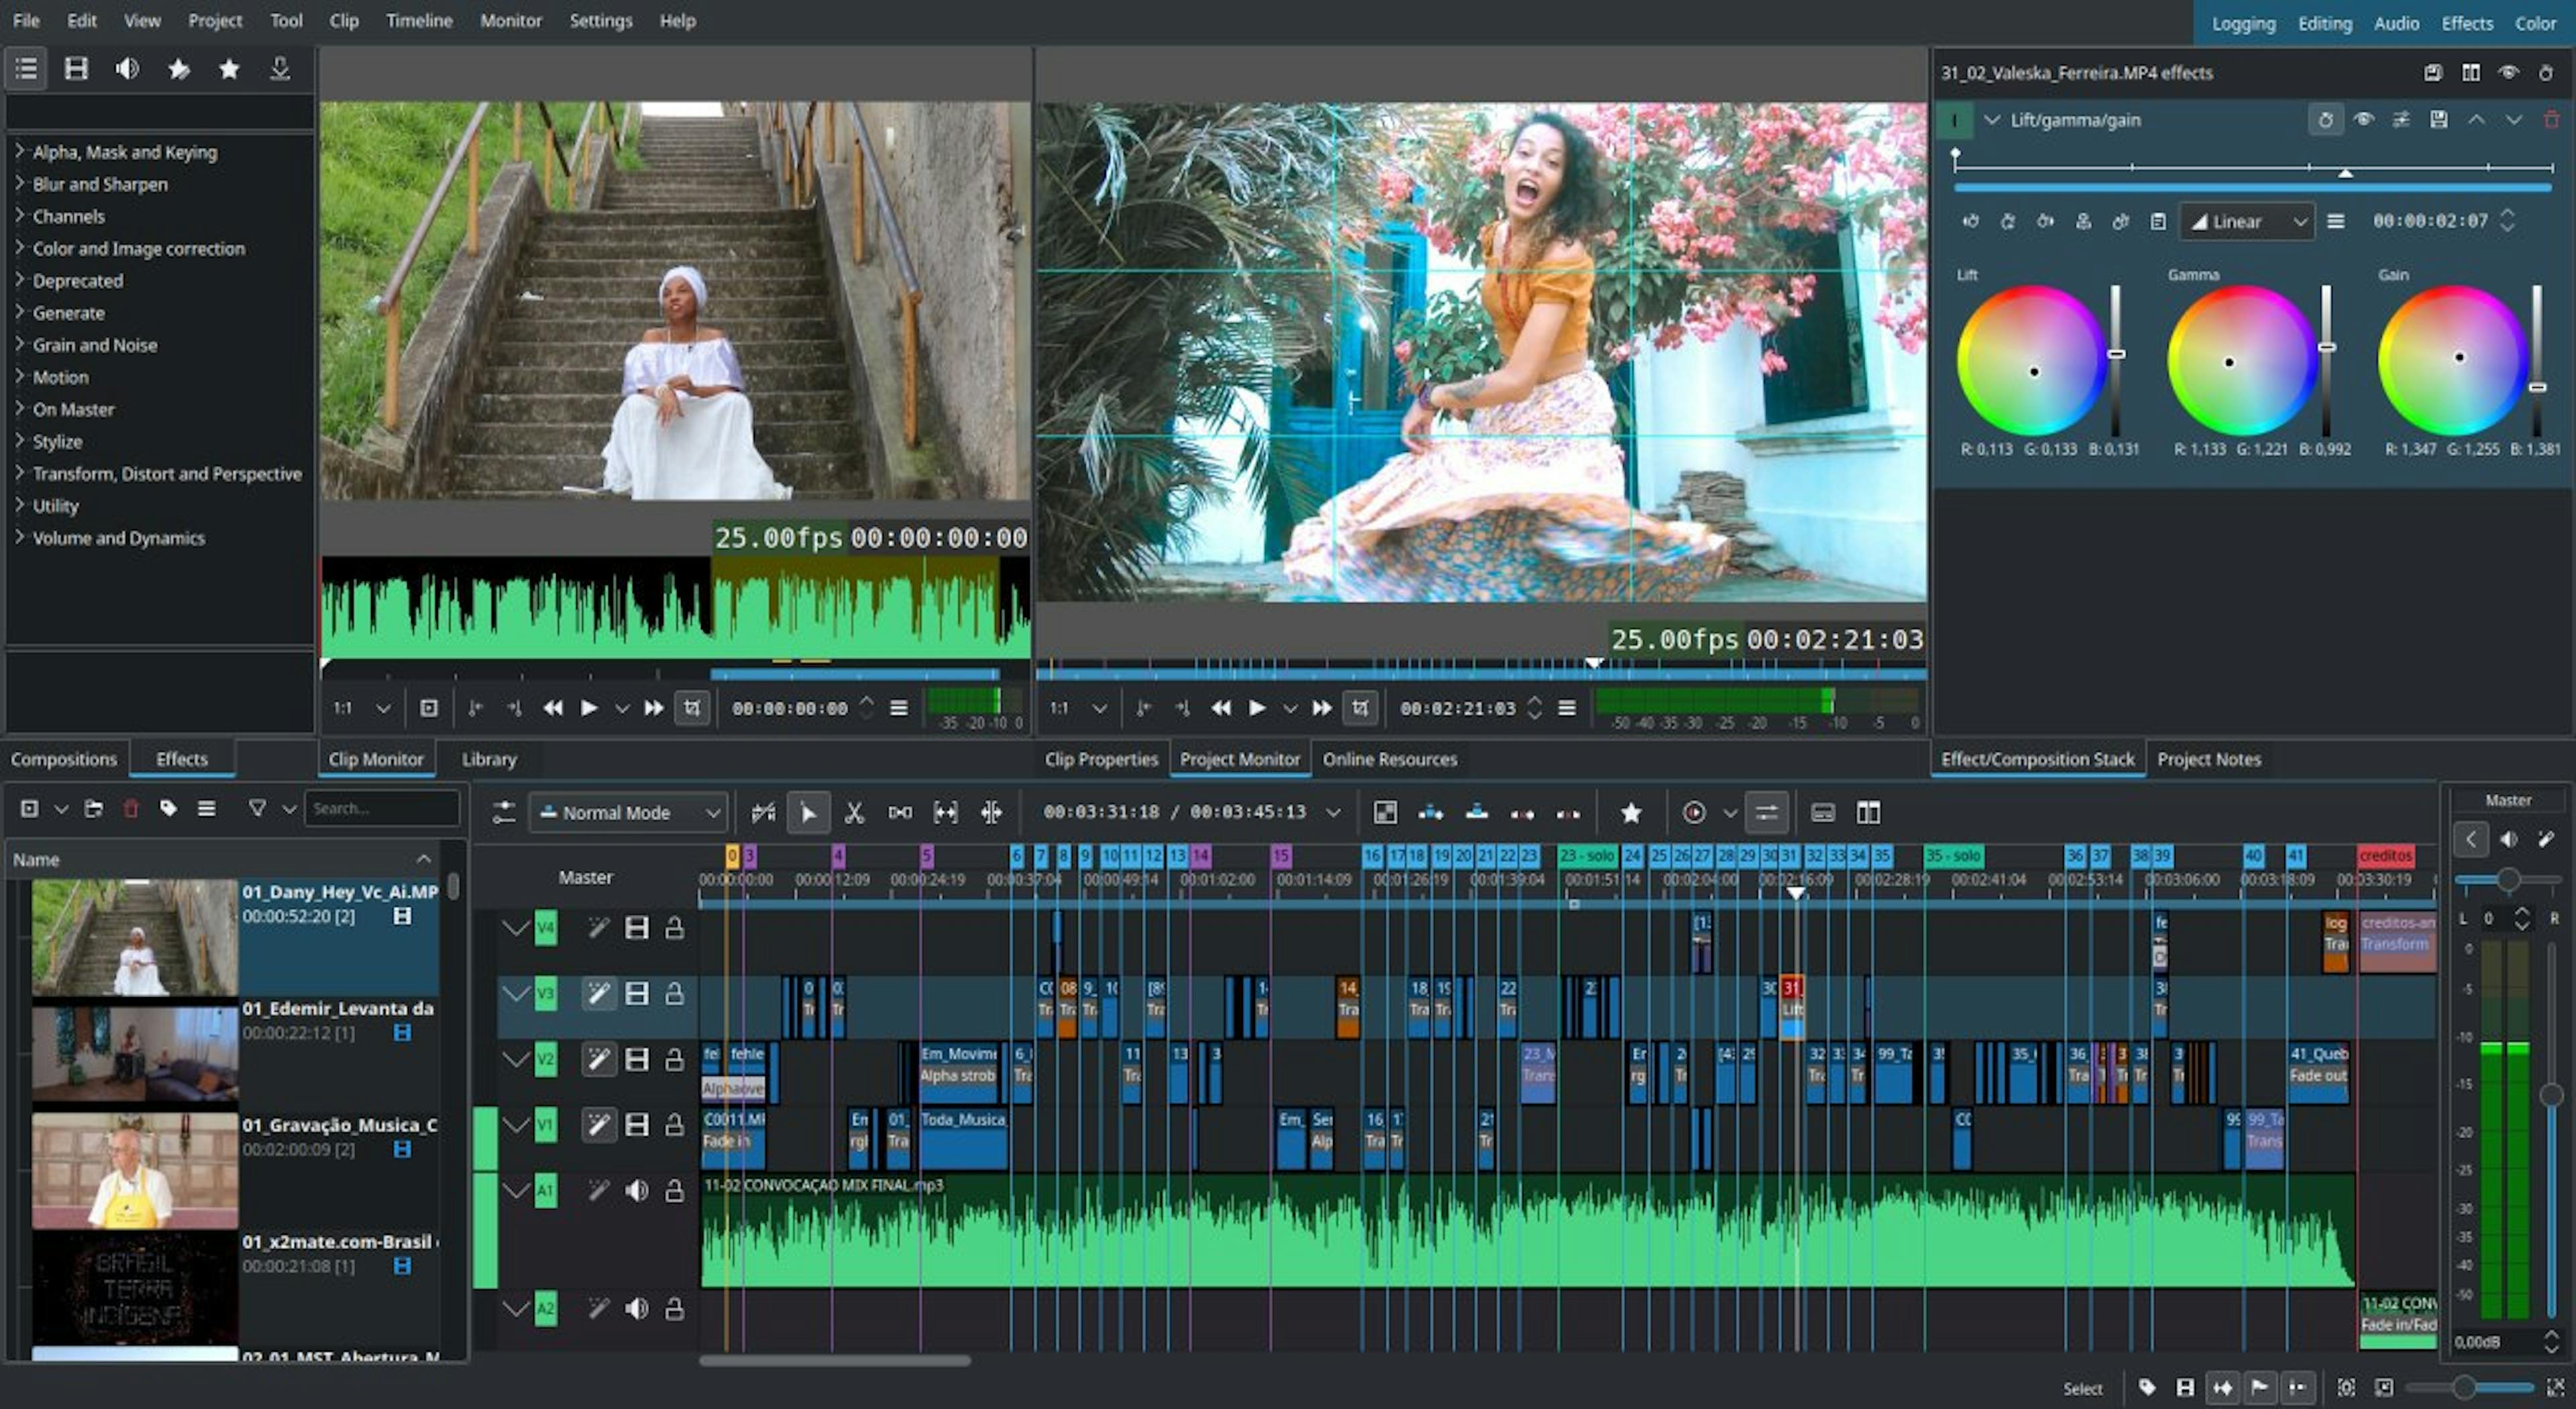Click the razor cut tool icon in timeline
This screenshot has width=2576, height=1409.
[x=857, y=812]
